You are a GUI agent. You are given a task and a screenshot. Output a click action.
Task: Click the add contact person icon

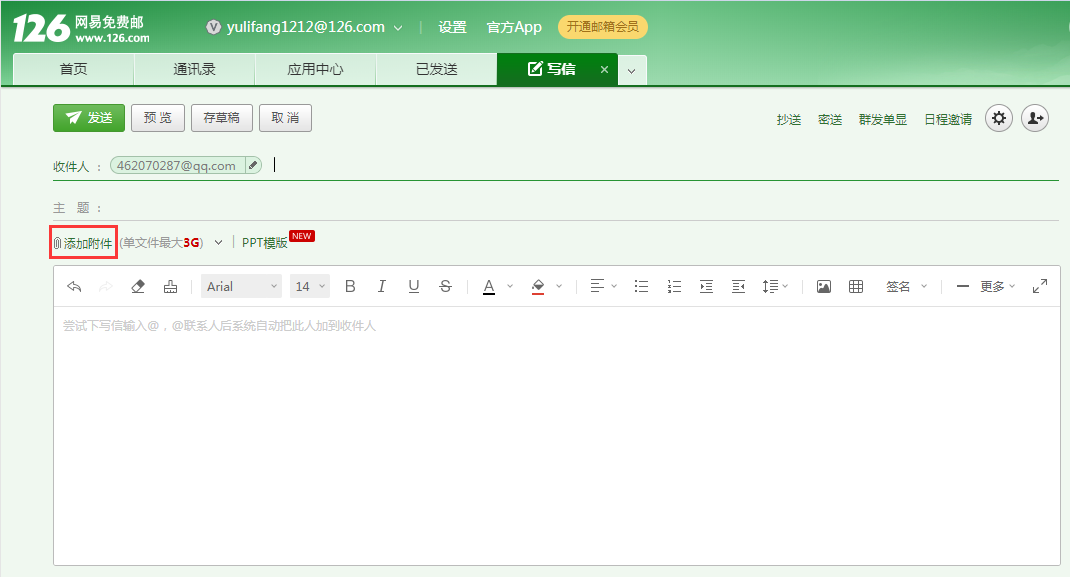[x=1035, y=118]
